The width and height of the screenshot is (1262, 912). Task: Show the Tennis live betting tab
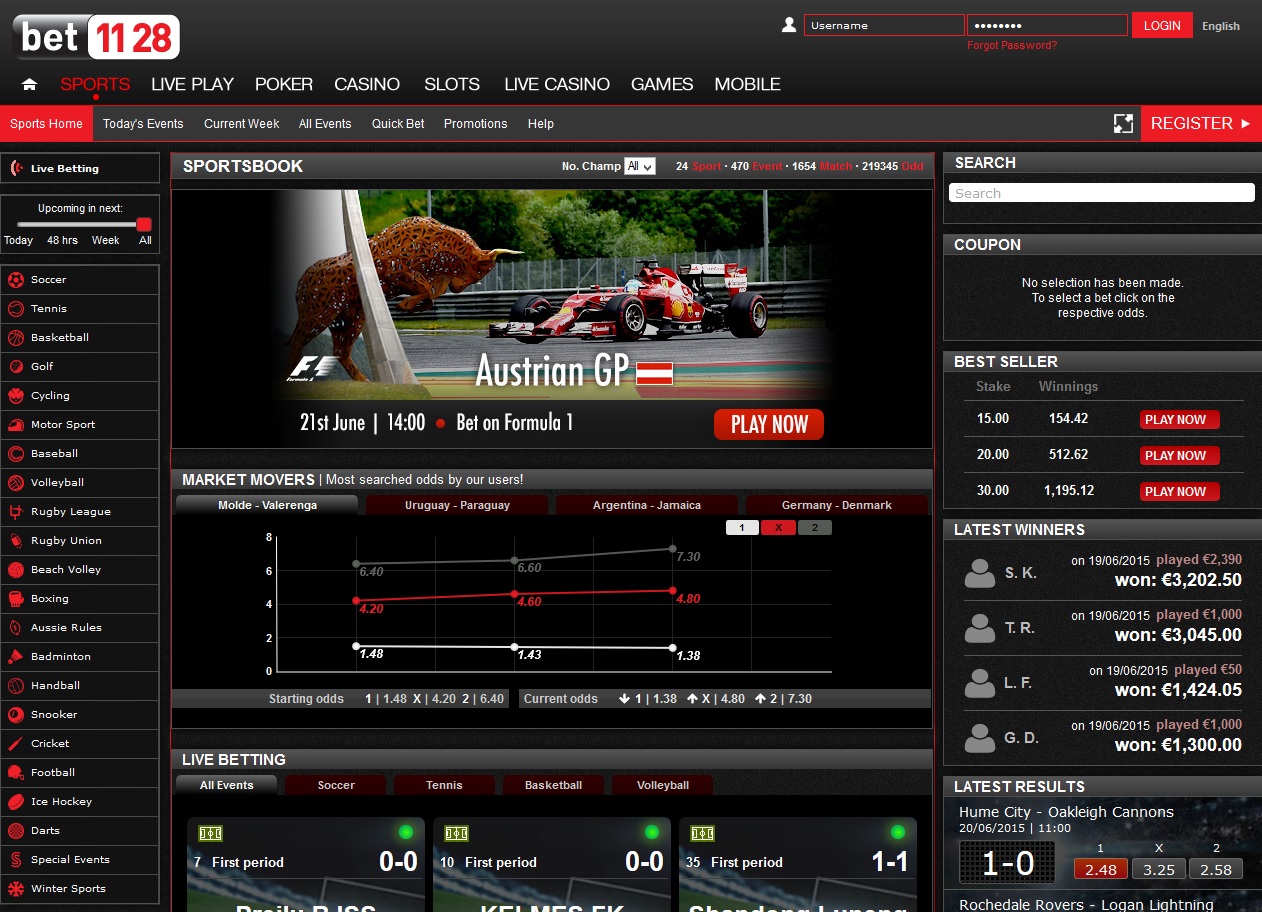[444, 785]
